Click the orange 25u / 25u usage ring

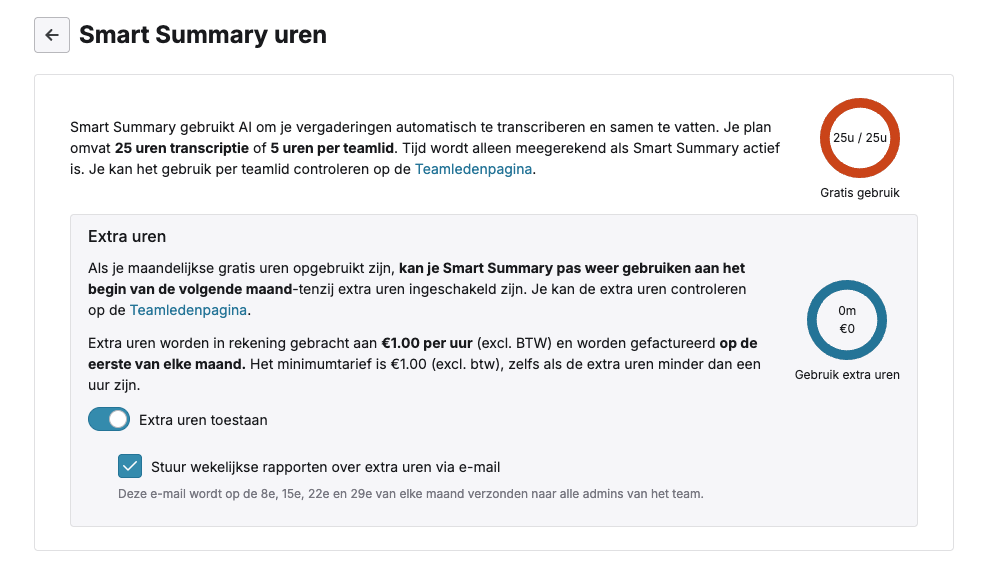click(860, 138)
